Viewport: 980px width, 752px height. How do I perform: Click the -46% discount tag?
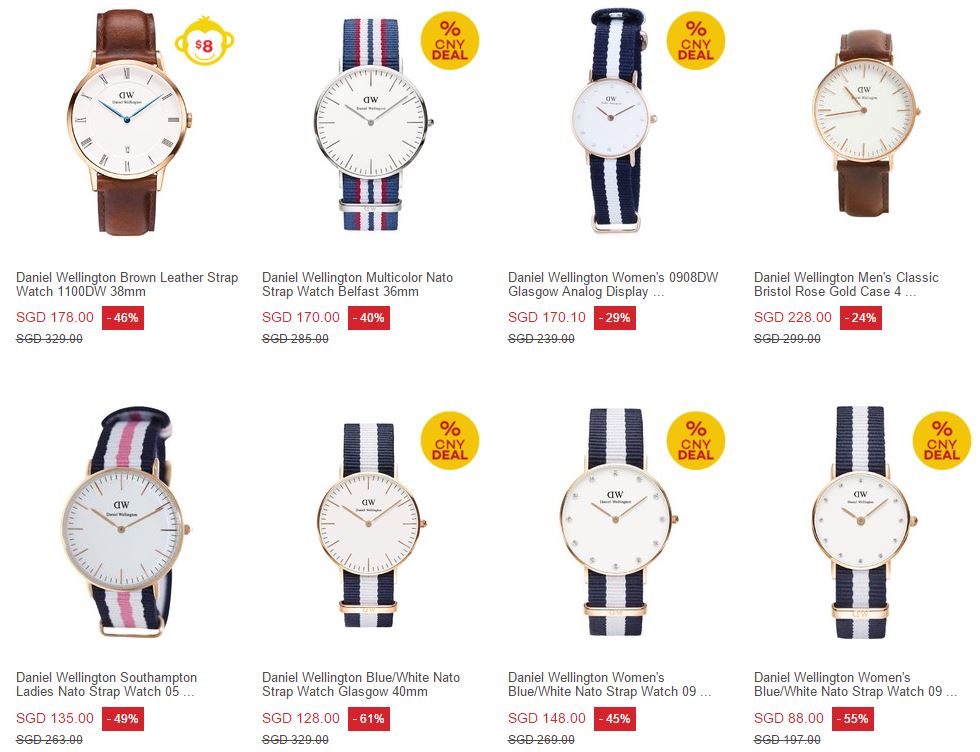coord(122,318)
